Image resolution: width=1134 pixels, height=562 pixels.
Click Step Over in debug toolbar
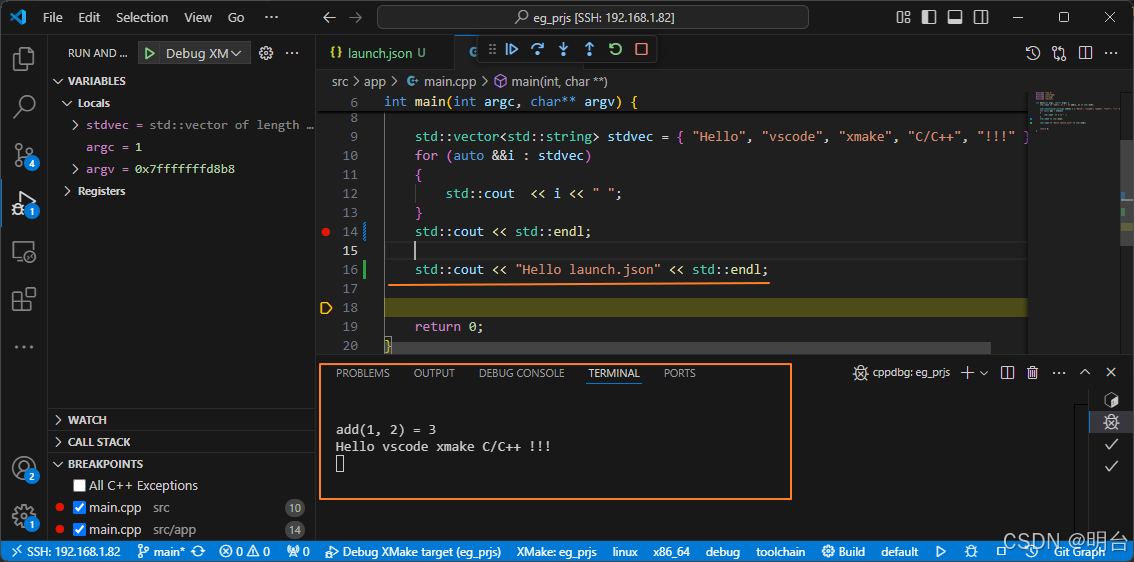(537, 49)
